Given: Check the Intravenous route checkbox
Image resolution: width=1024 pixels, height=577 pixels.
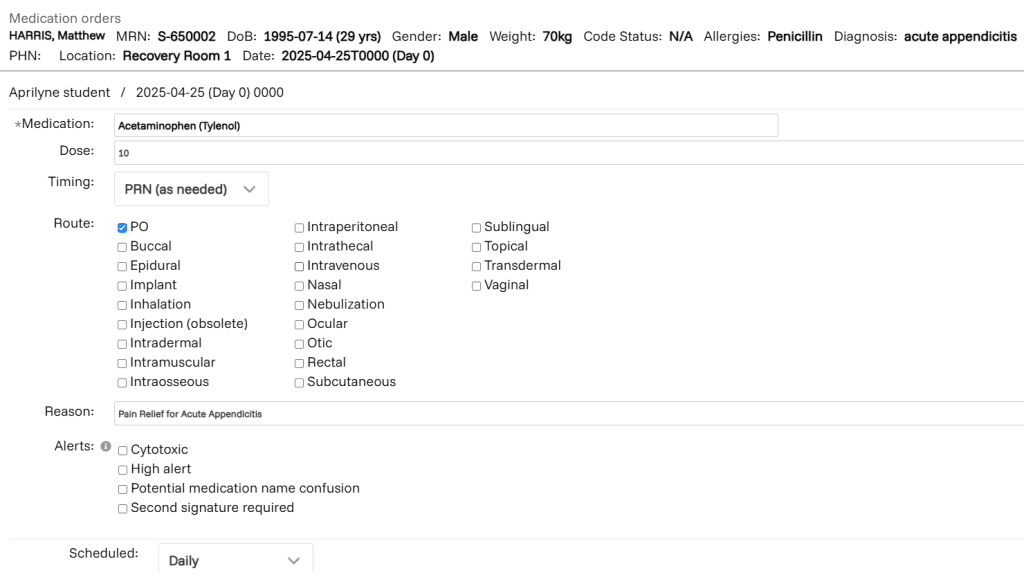Looking at the screenshot, I should [299, 266].
